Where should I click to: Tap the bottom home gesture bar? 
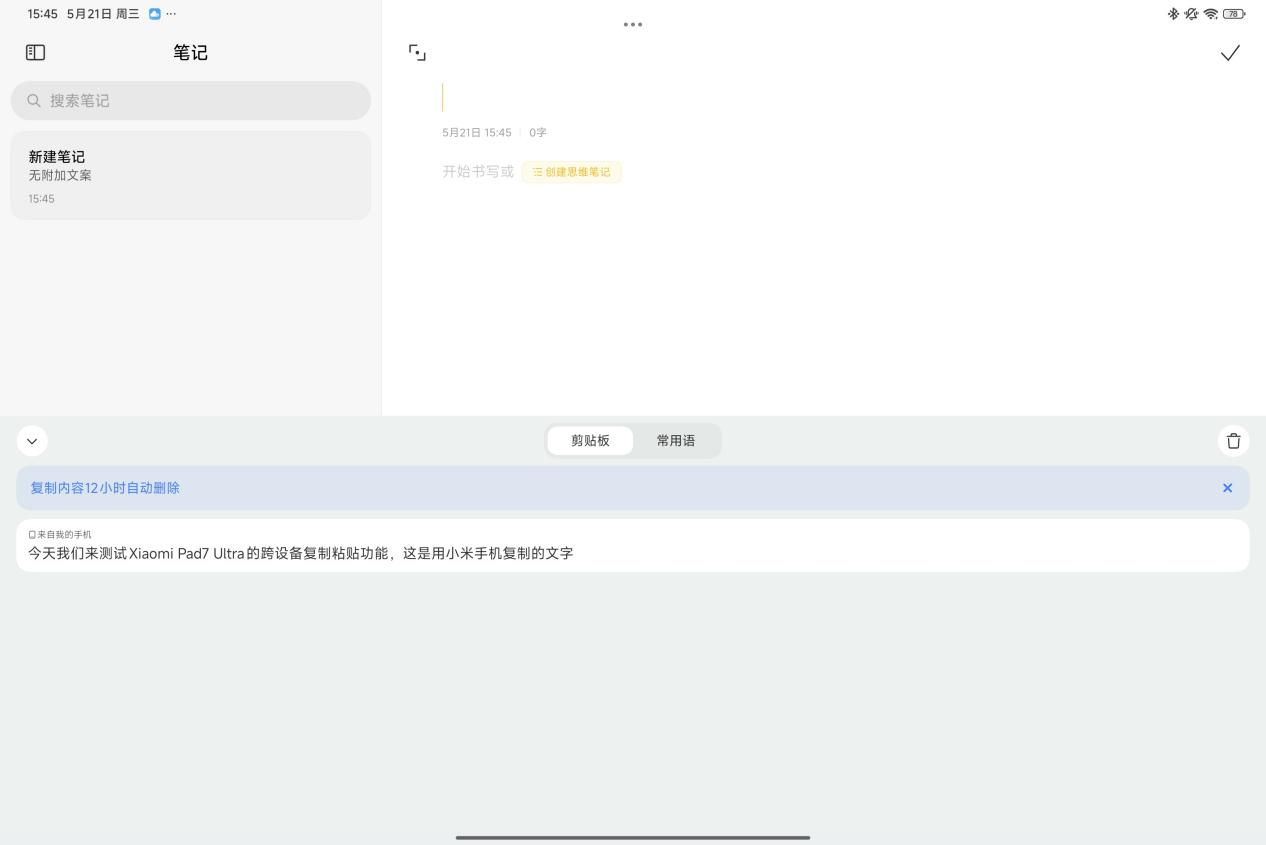[x=633, y=837]
